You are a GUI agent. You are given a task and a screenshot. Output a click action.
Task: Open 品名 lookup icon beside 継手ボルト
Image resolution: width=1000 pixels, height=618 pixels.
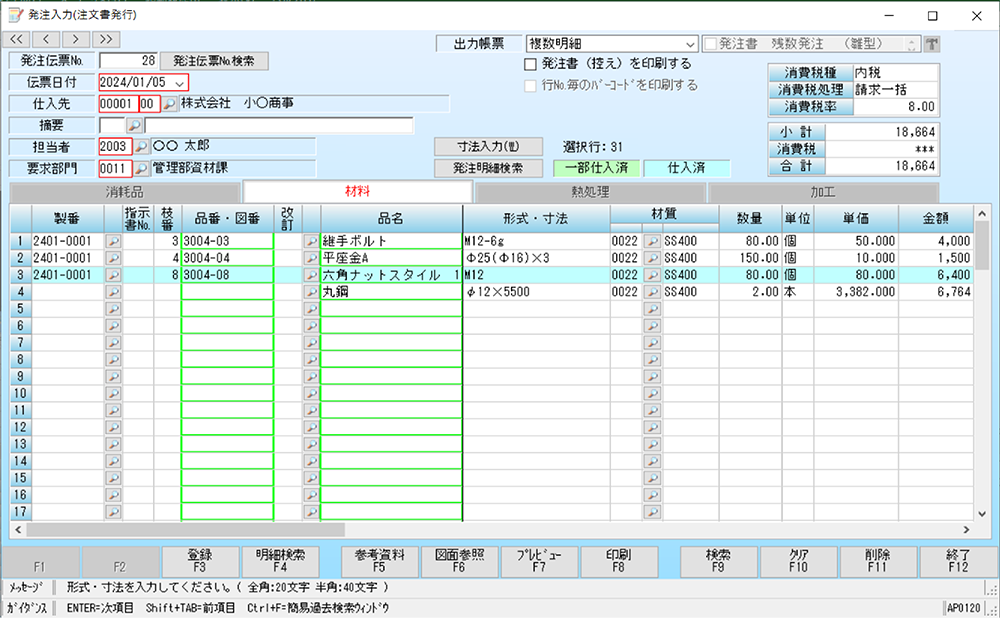point(311,241)
